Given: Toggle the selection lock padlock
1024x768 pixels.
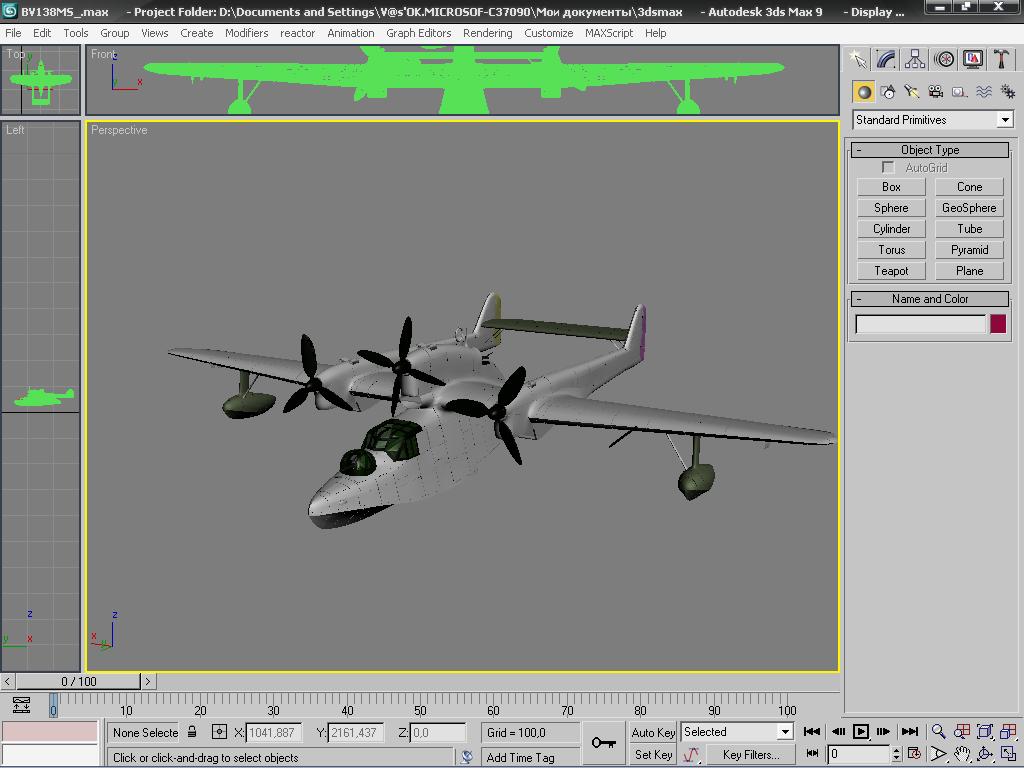Looking at the screenshot, I should coord(193,732).
